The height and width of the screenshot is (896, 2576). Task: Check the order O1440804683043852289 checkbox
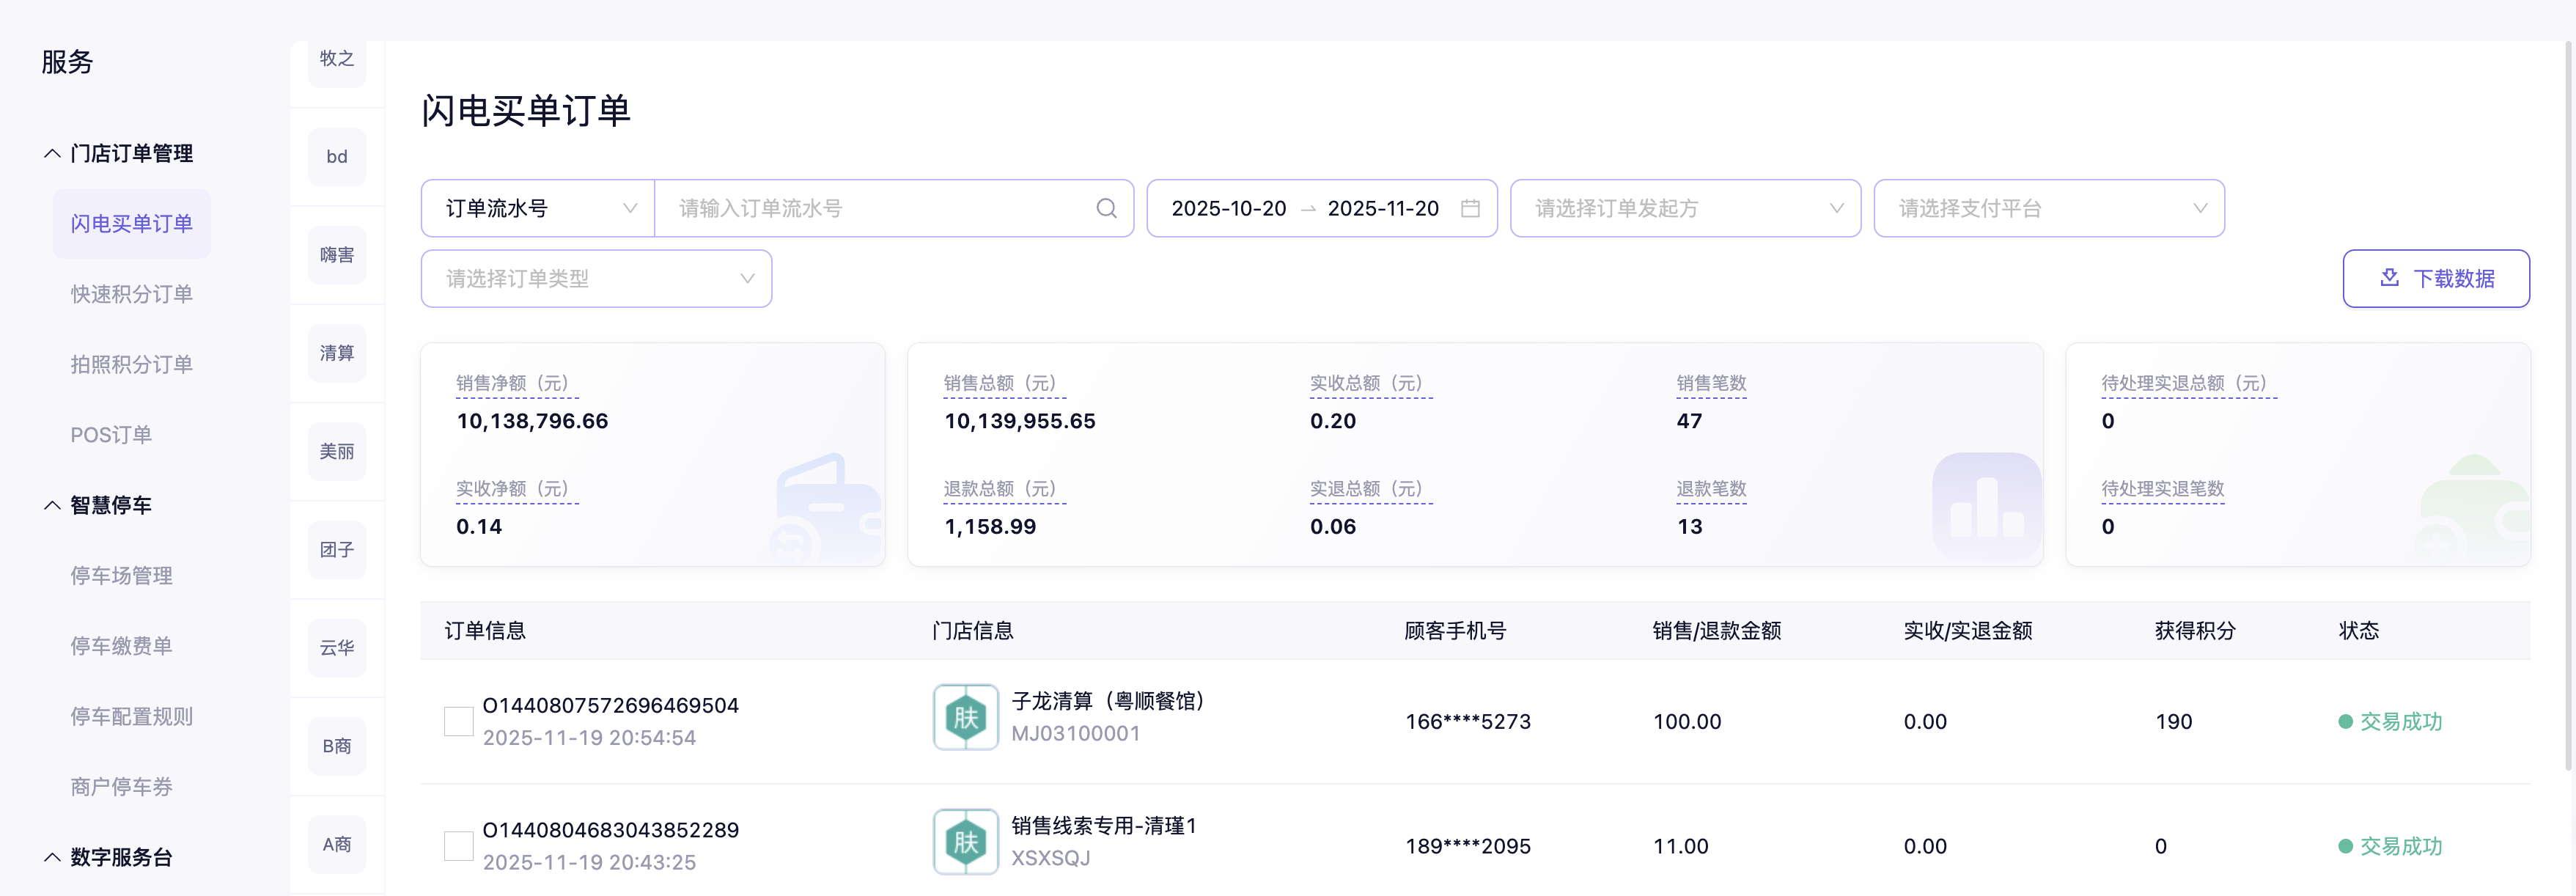coord(458,846)
